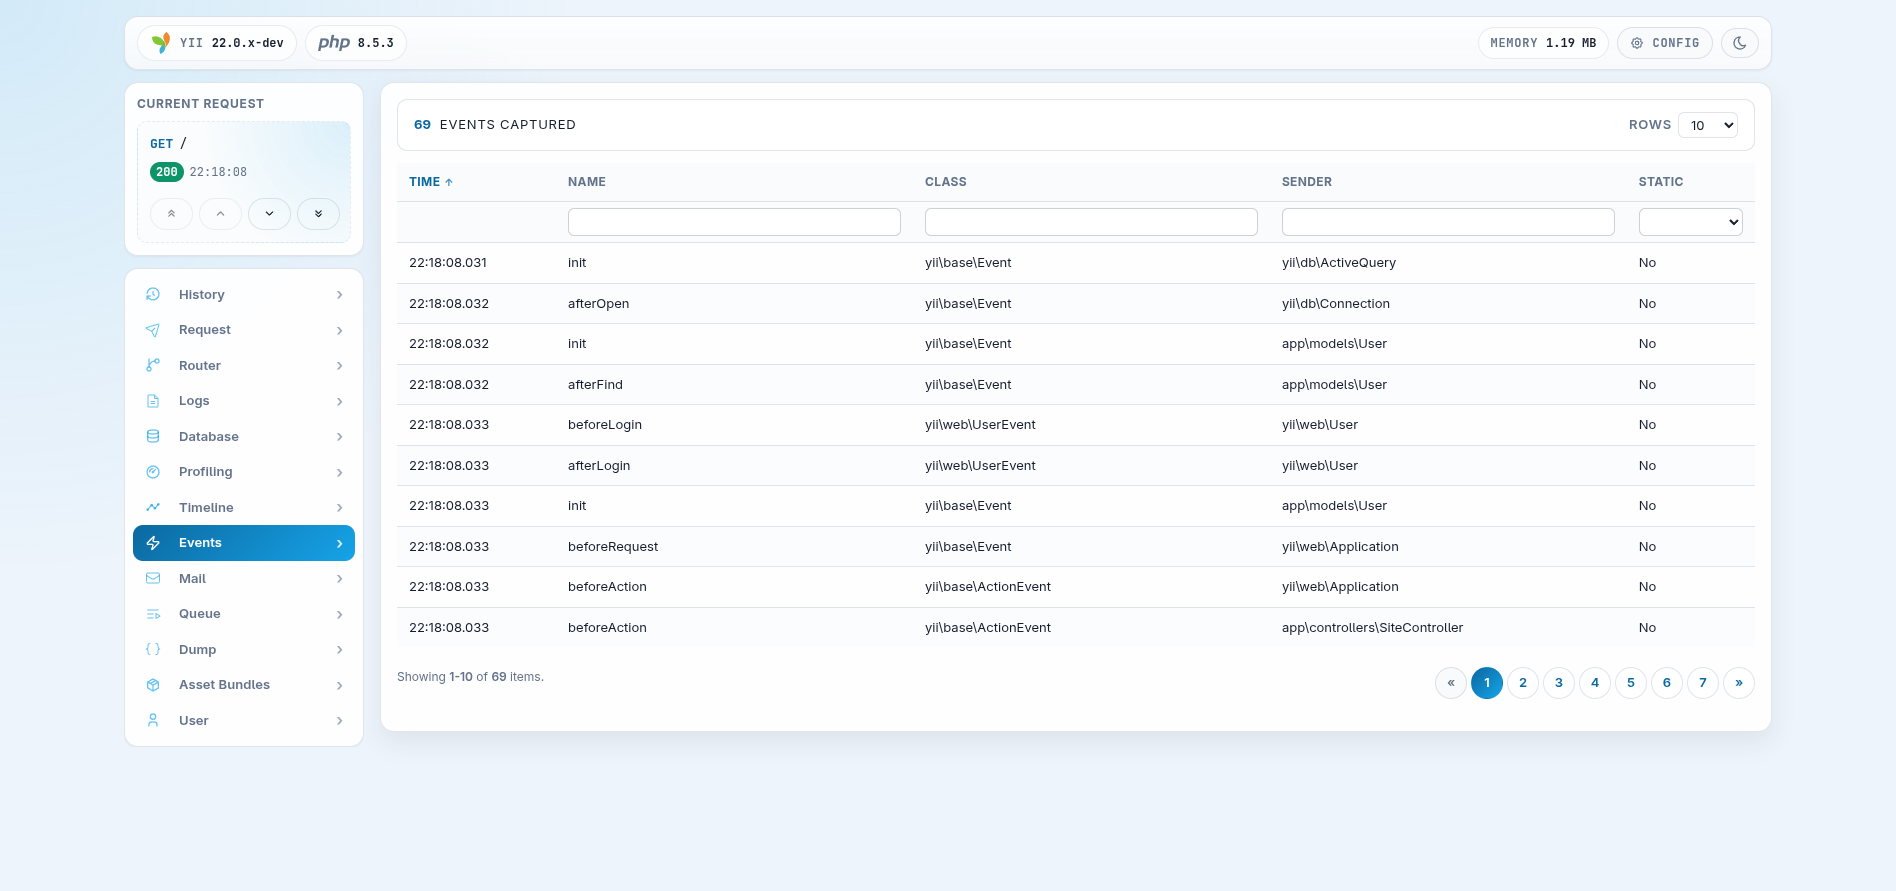The width and height of the screenshot is (1896, 891).
Task: Click the afterOpen event name
Action: pos(598,304)
